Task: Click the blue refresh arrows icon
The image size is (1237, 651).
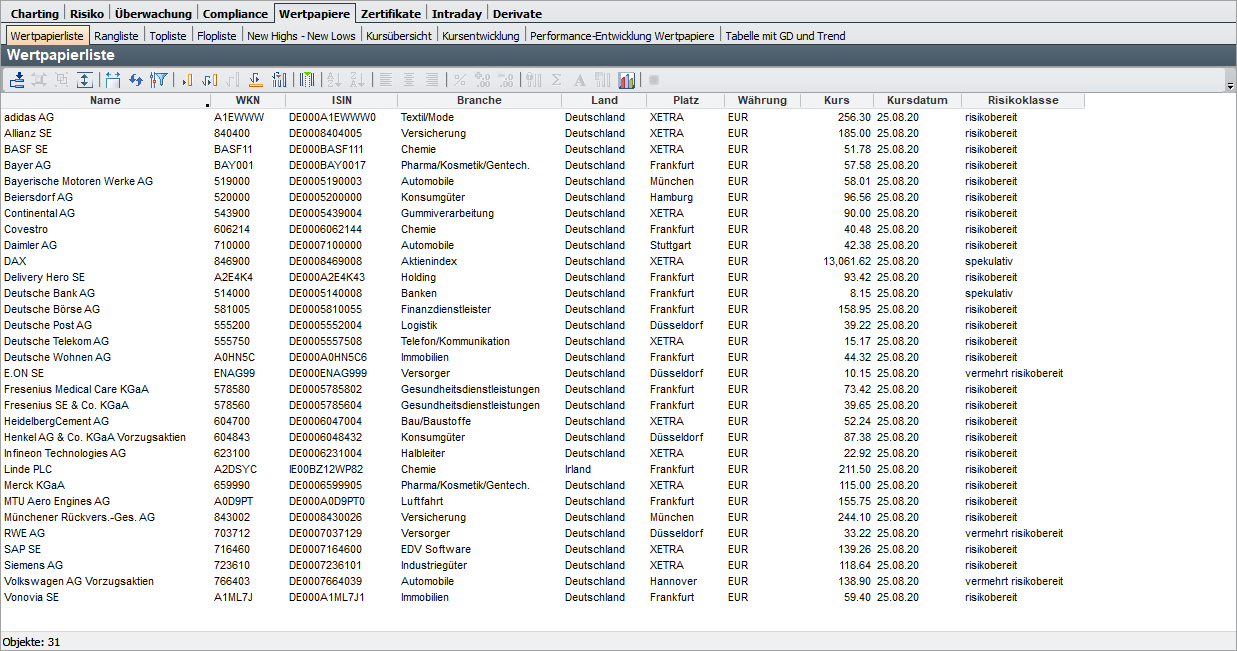Action: coord(136,80)
